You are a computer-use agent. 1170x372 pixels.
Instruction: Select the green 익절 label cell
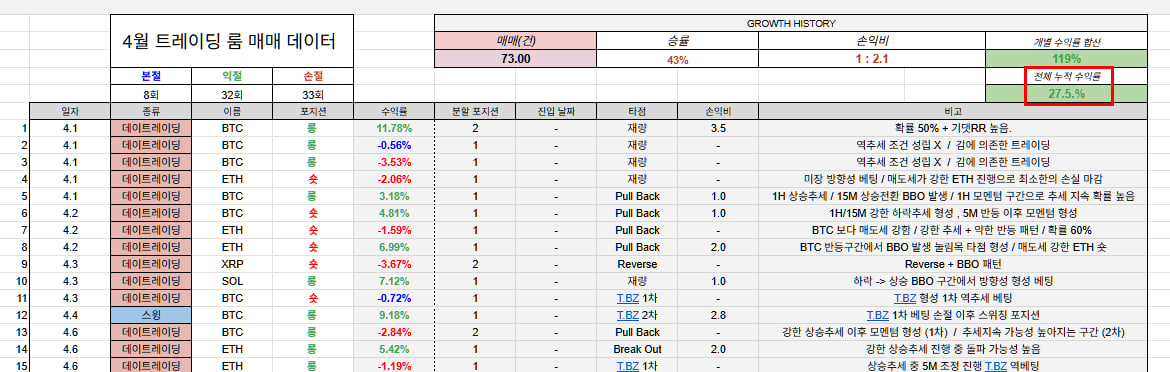pyautogui.click(x=232, y=76)
